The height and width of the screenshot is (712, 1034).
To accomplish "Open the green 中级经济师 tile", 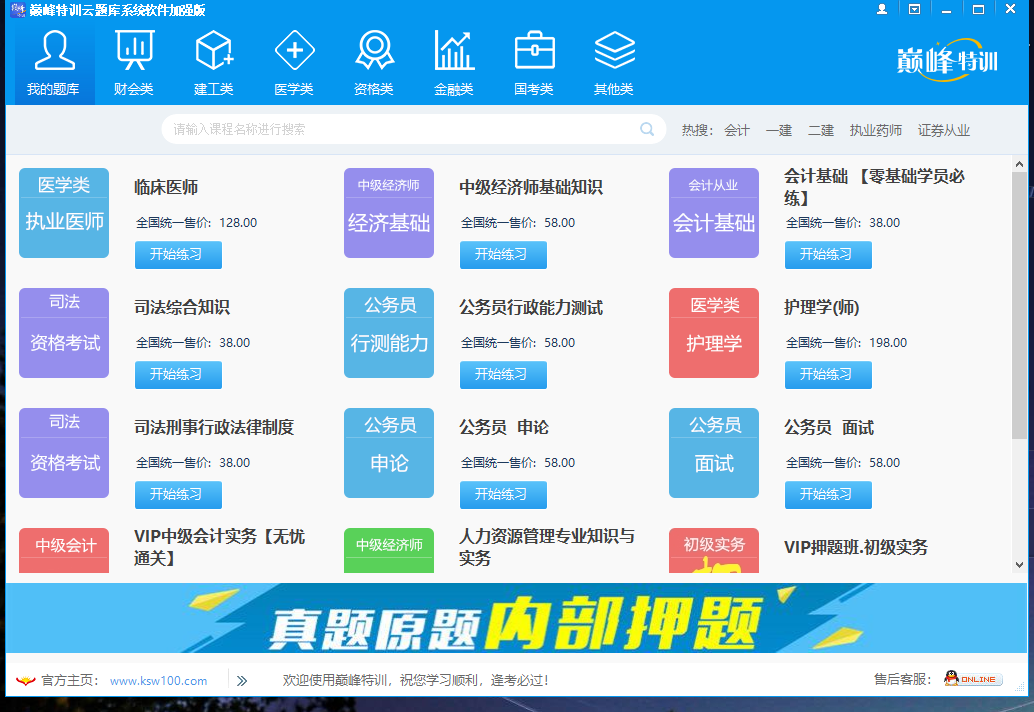I will point(389,550).
